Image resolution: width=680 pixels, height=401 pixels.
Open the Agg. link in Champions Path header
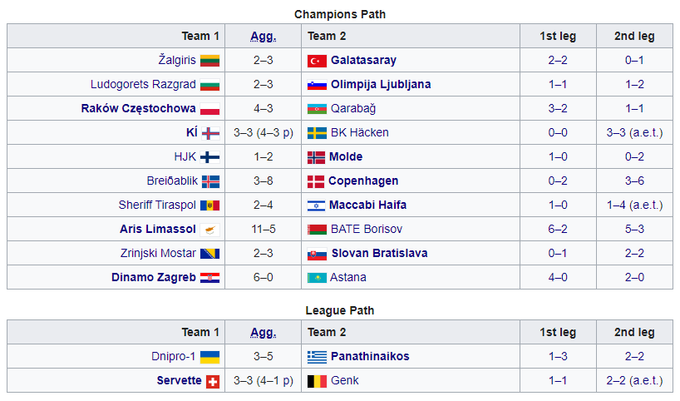click(262, 36)
